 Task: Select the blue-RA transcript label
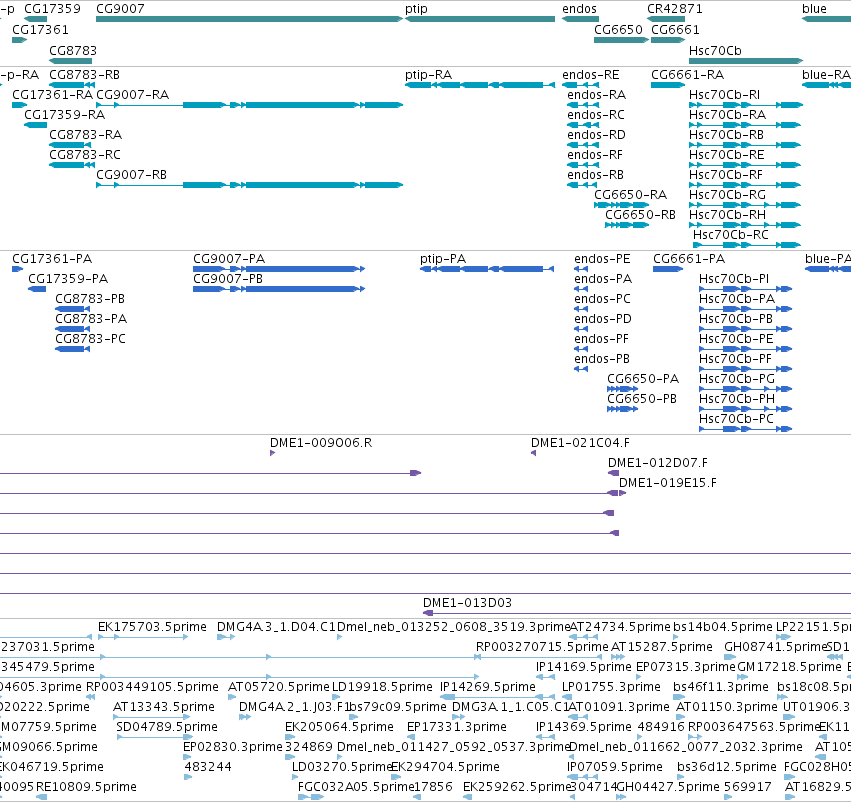826,74
